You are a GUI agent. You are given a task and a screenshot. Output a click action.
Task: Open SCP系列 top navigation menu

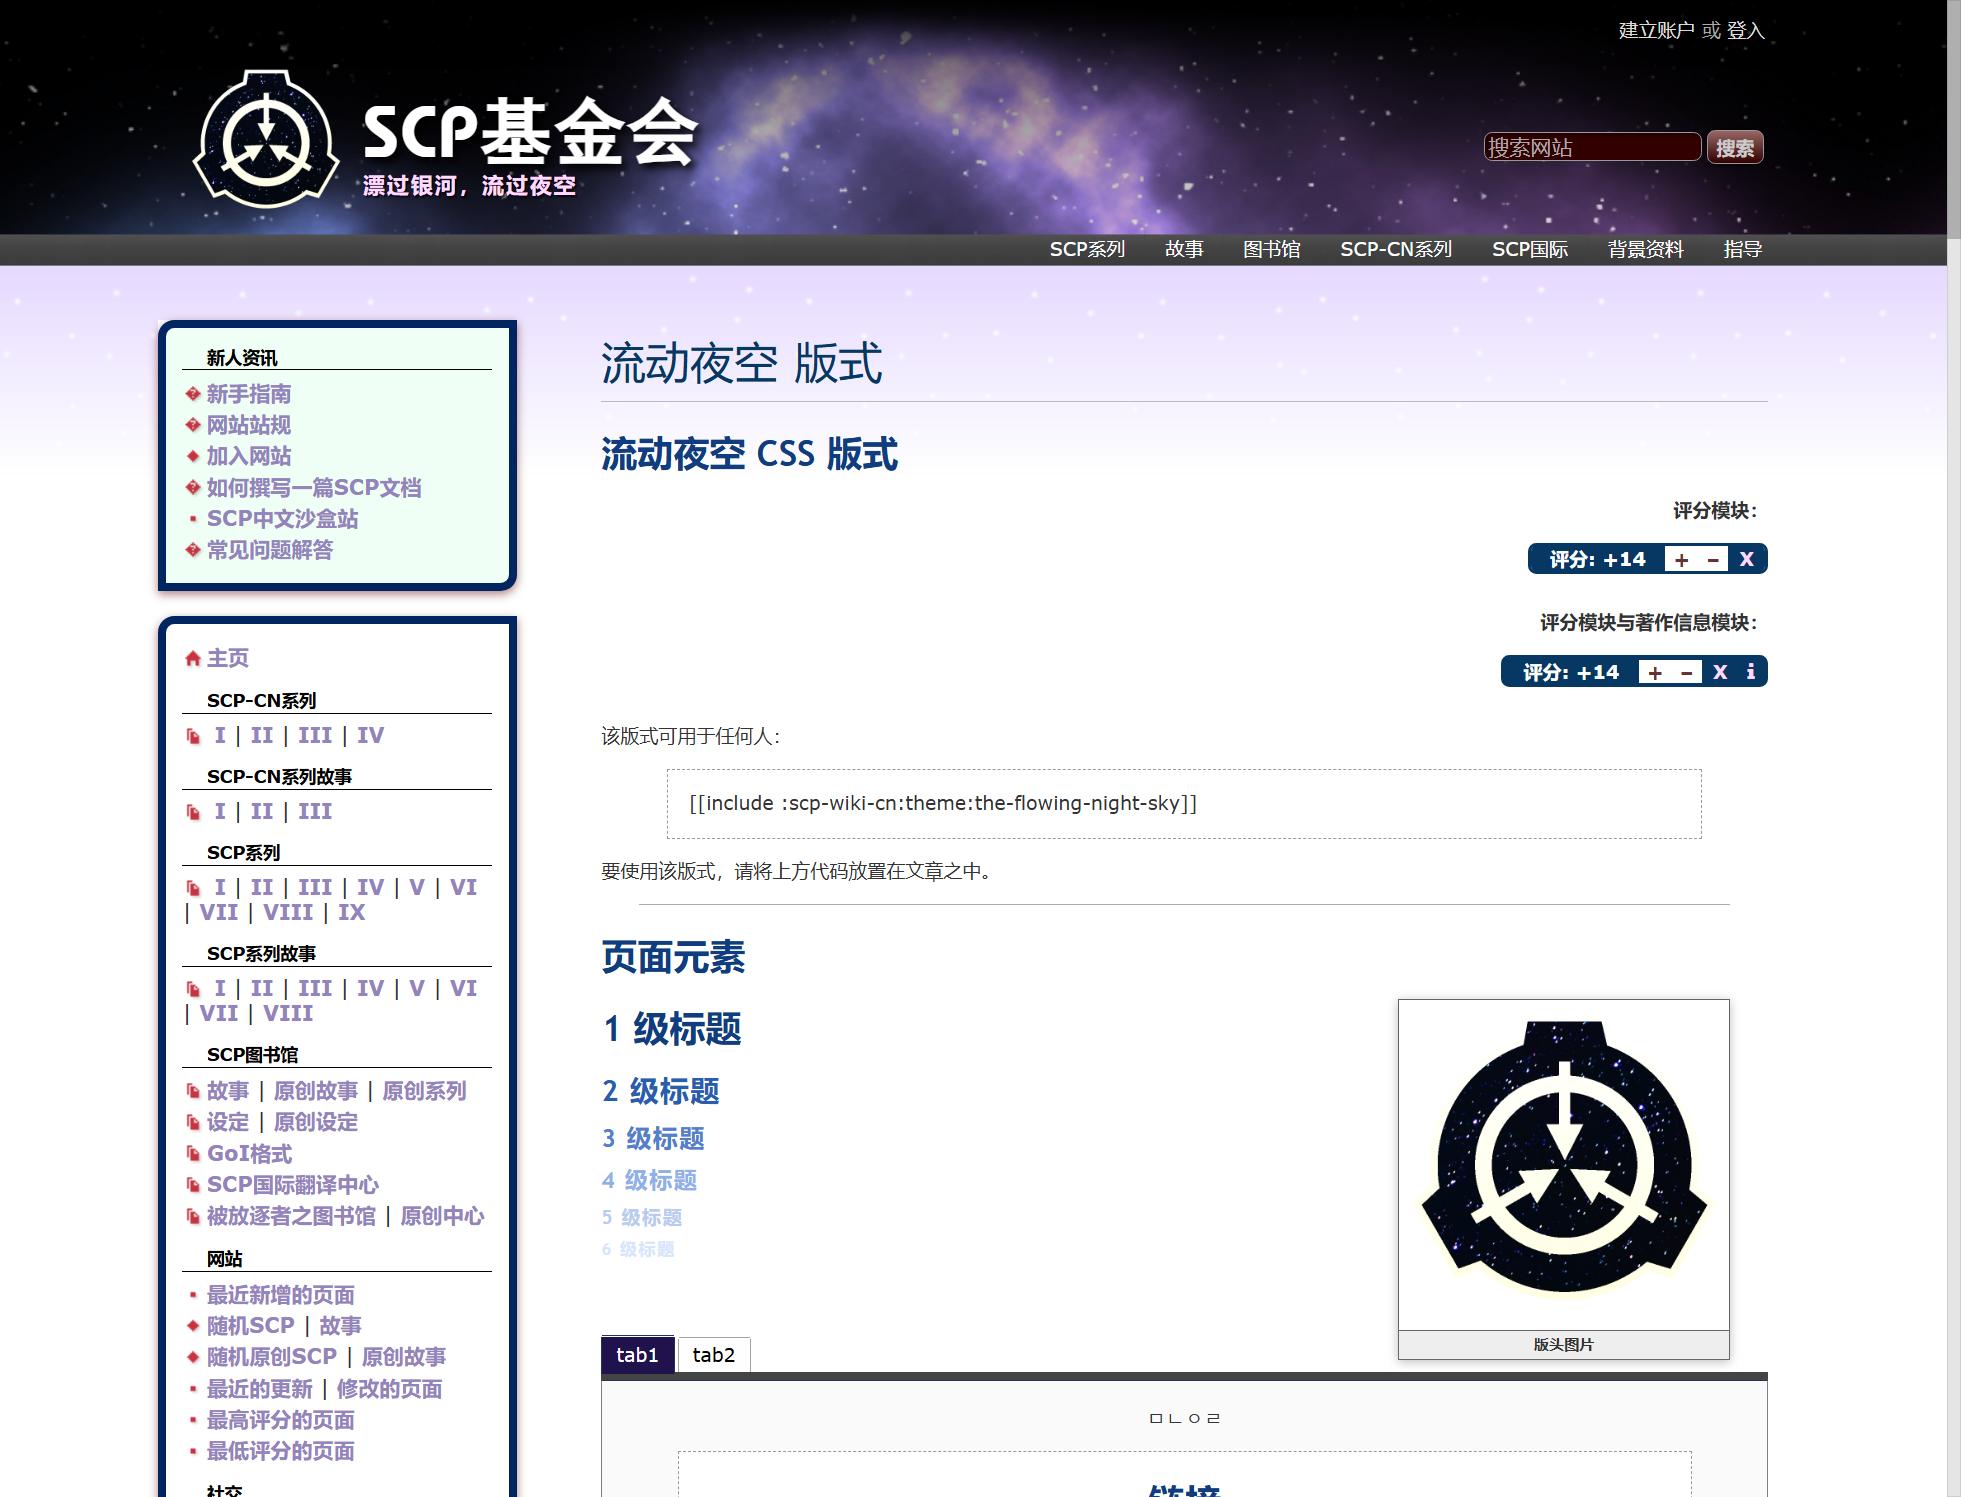click(x=1087, y=249)
